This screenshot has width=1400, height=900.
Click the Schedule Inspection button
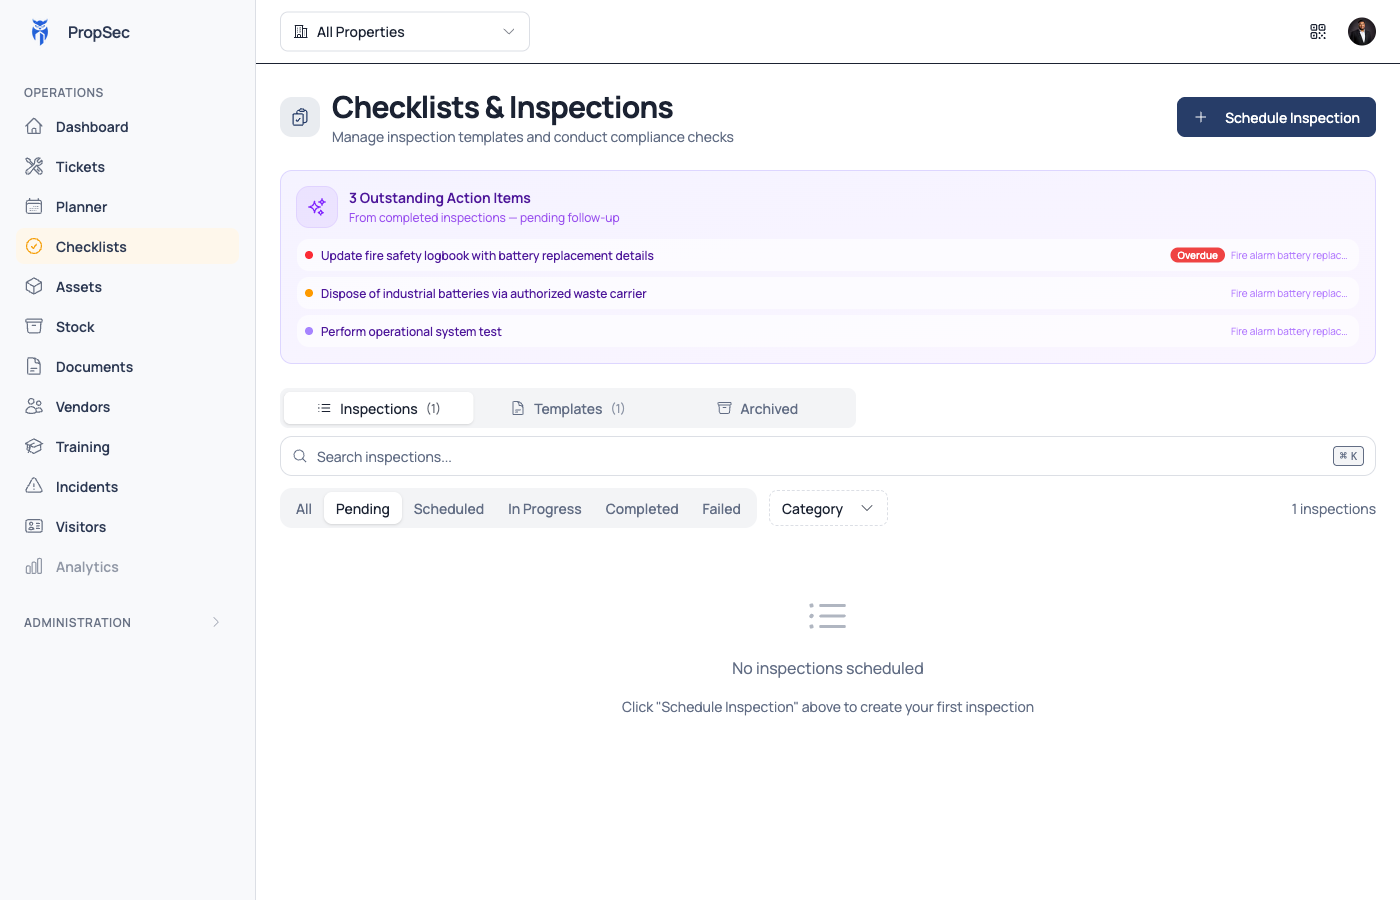(1276, 117)
